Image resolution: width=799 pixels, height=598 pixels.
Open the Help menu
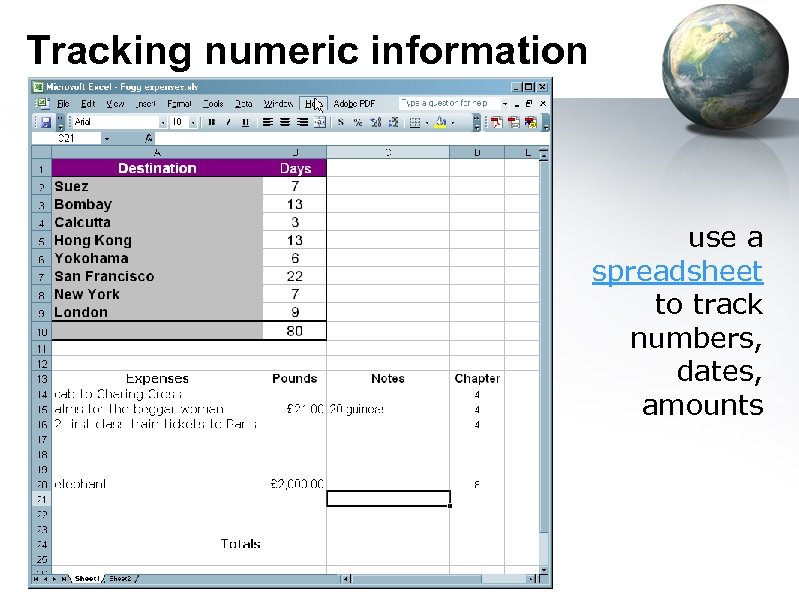(x=313, y=104)
